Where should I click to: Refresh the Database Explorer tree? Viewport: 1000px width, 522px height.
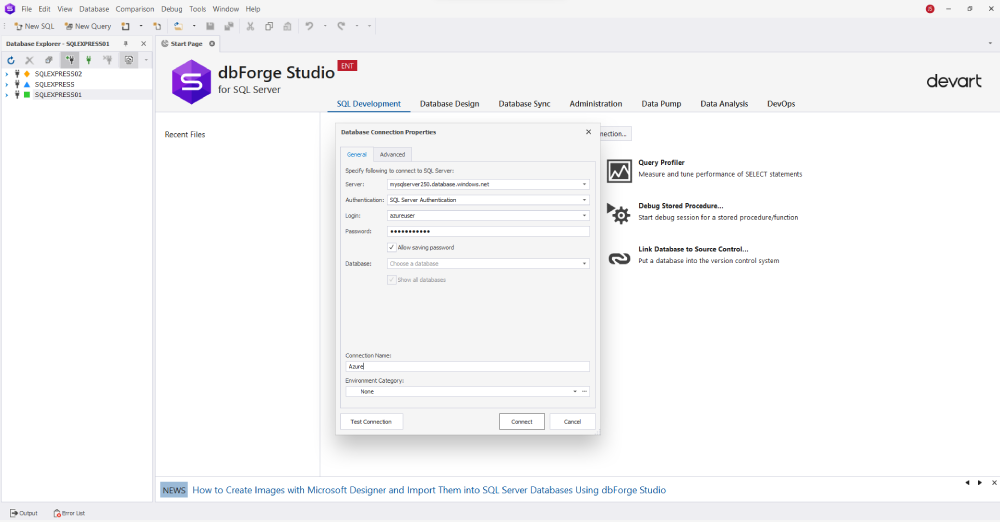tap(11, 60)
